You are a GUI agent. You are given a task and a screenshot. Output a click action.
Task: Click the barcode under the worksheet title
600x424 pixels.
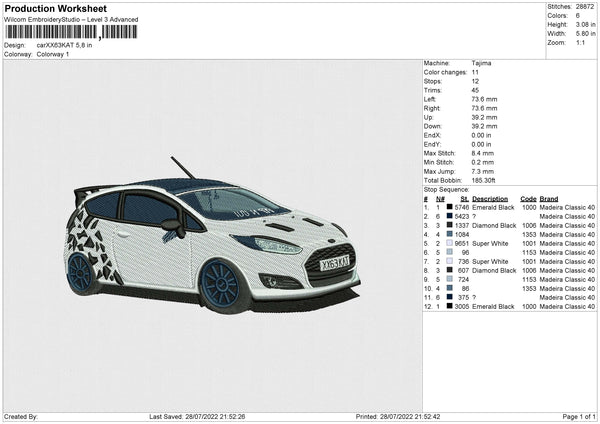pyautogui.click(x=71, y=32)
